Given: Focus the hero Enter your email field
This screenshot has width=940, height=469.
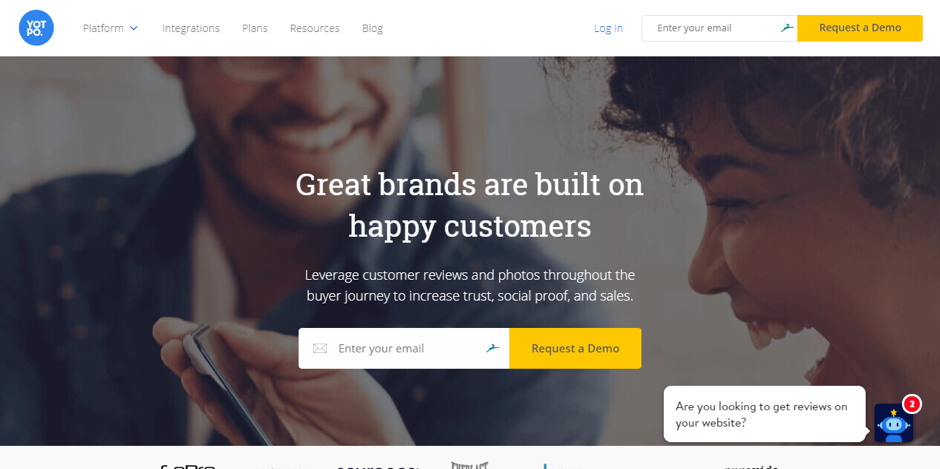Looking at the screenshot, I should coord(404,348).
